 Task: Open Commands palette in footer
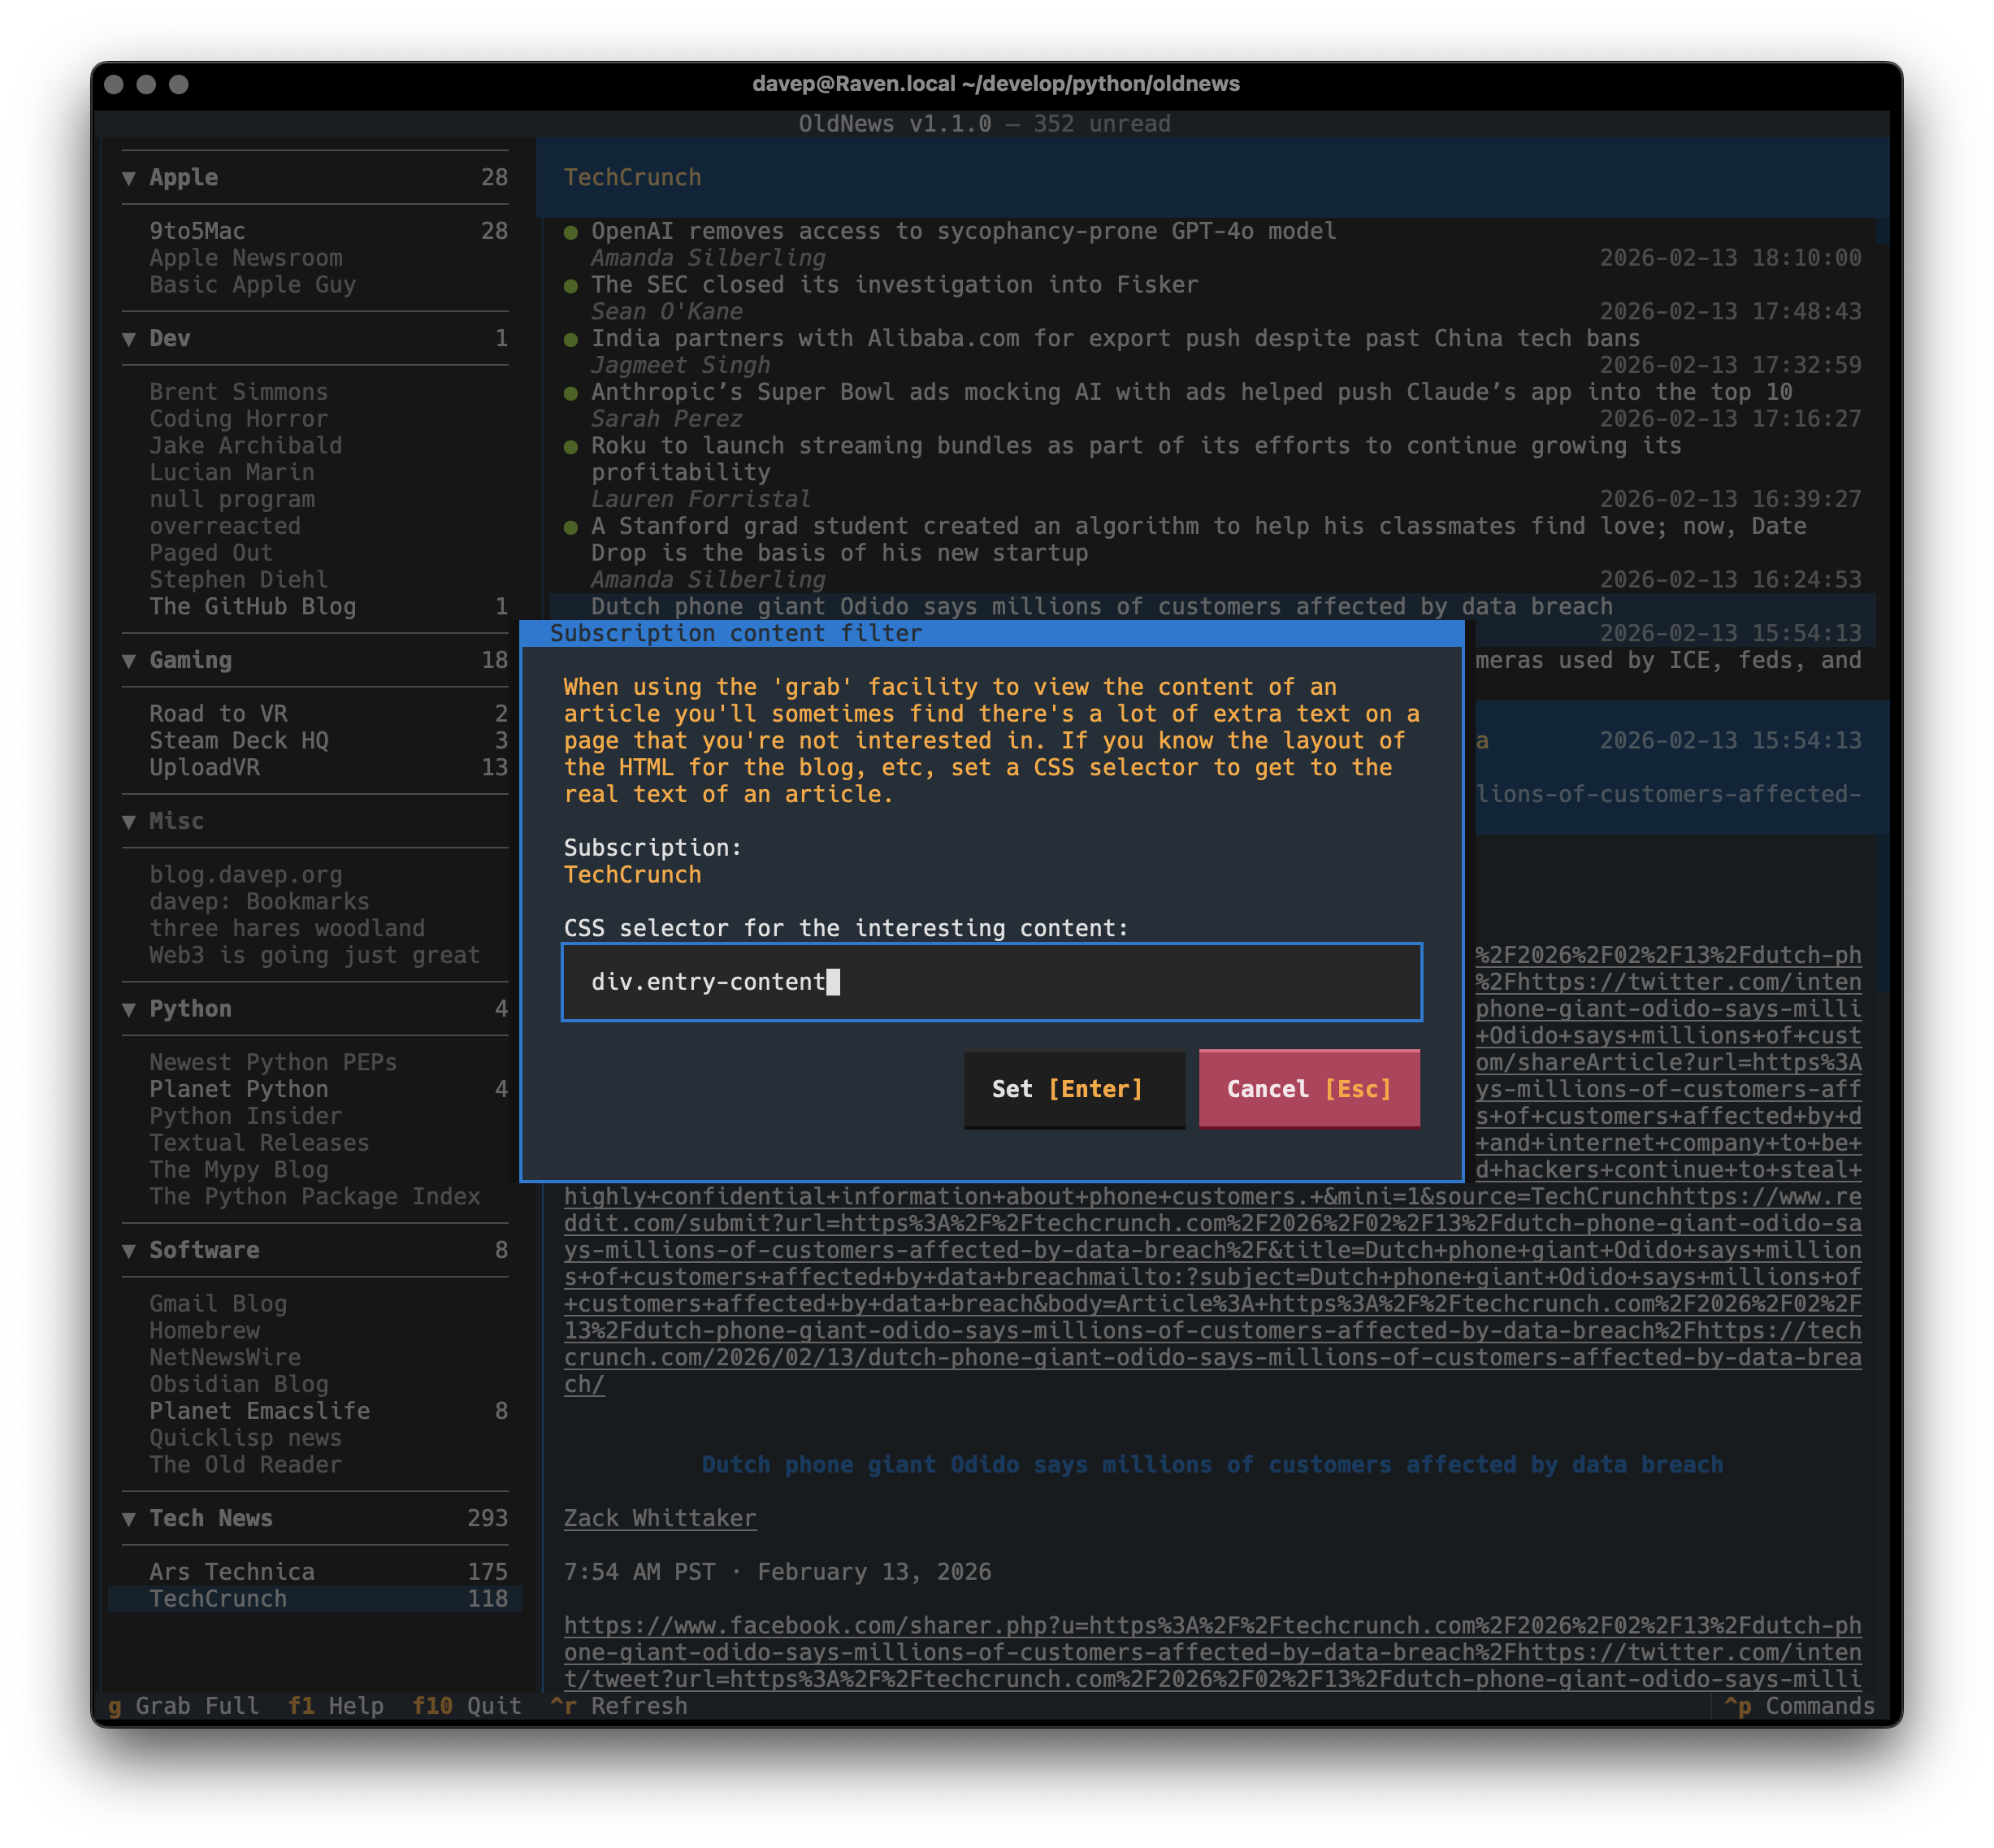tap(1799, 1706)
